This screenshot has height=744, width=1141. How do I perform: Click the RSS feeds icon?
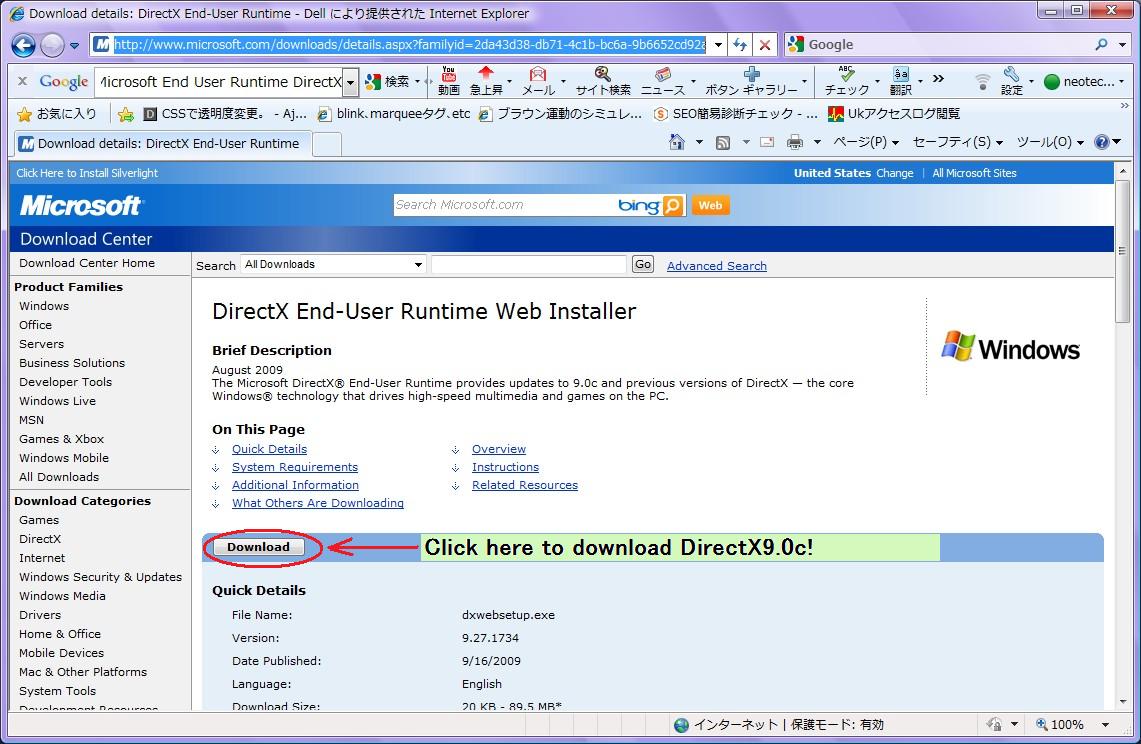pos(723,142)
